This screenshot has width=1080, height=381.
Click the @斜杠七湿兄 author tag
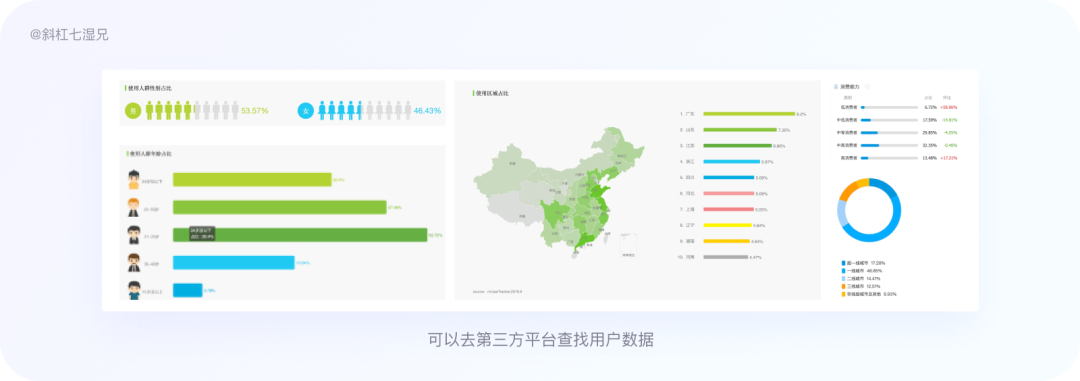69,34
